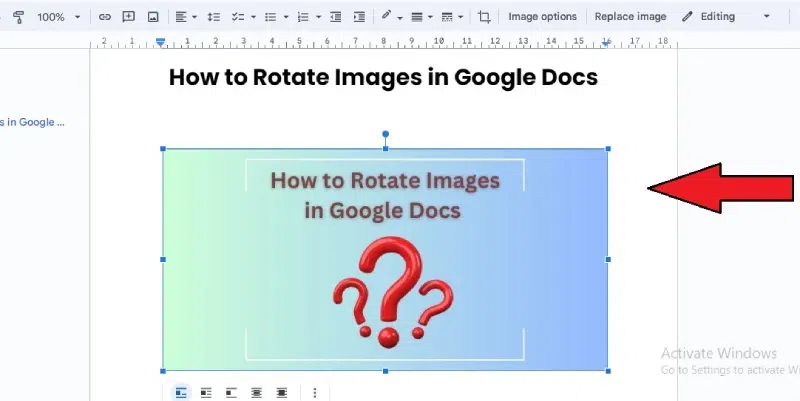Expand the checklist menu arrow
This screenshot has width=800, height=401.
(x=253, y=17)
